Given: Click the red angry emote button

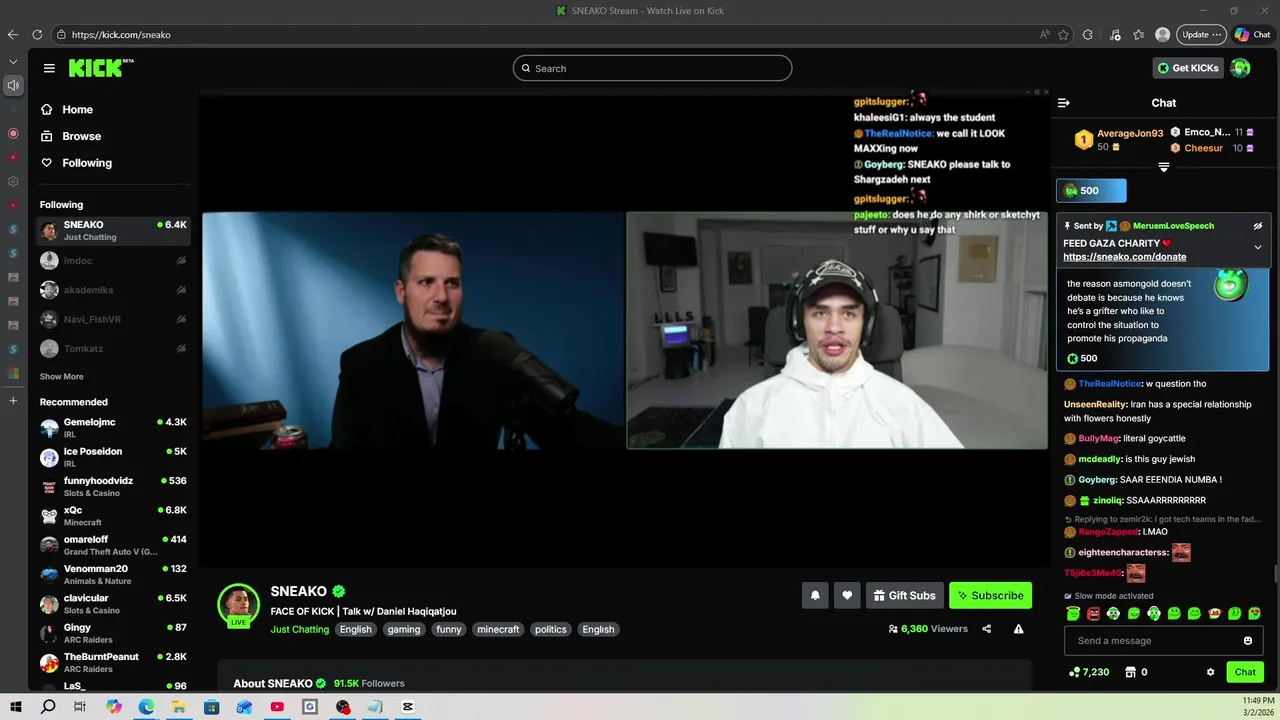Looking at the screenshot, I should point(1093,613).
